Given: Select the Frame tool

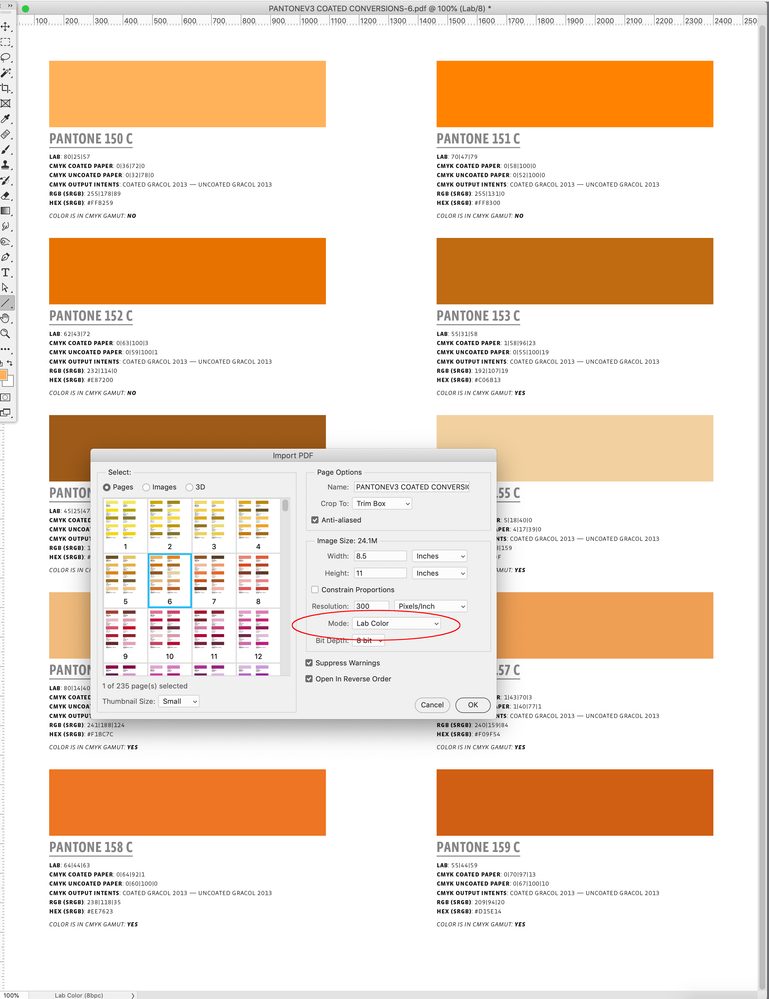Looking at the screenshot, I should [6, 103].
